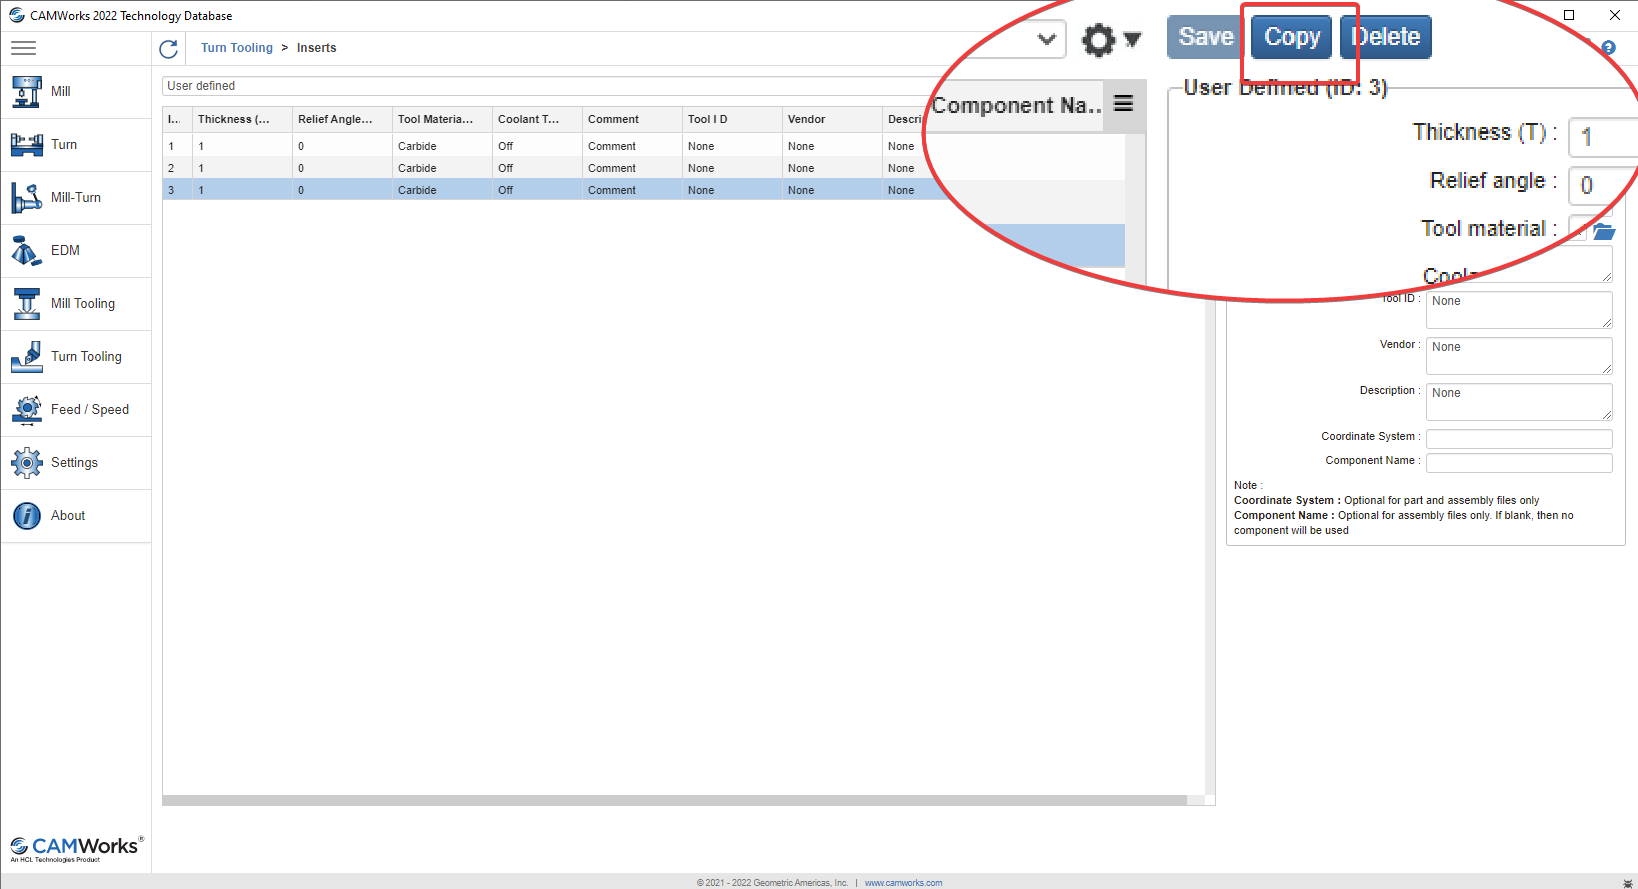This screenshot has width=1638, height=889.
Task: Maximize the Technology Database window
Action: [1569, 15]
